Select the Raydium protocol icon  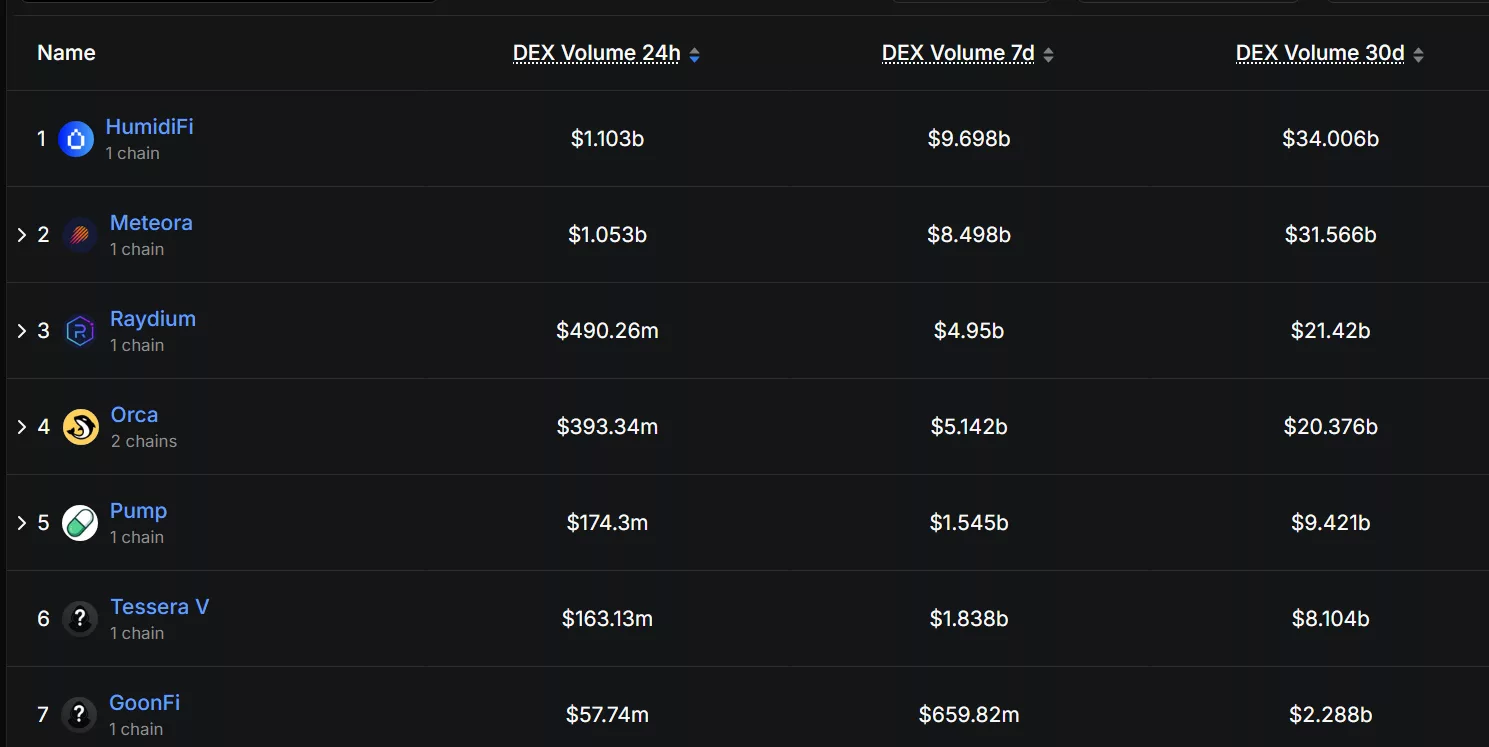[80, 330]
